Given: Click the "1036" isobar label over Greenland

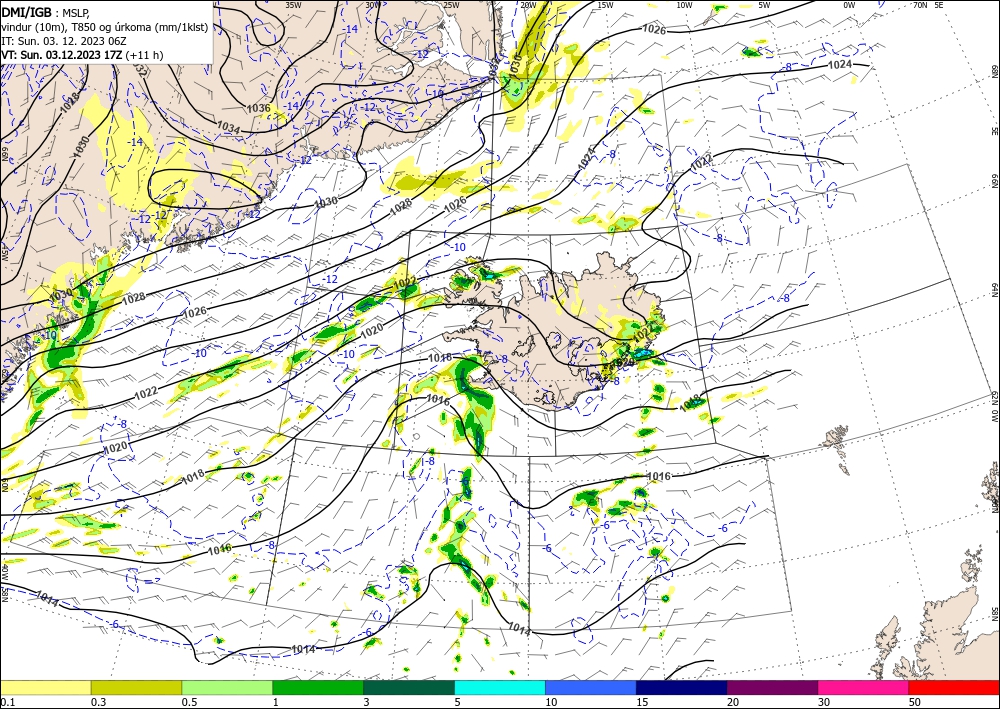Looking at the screenshot, I should 258,108.
